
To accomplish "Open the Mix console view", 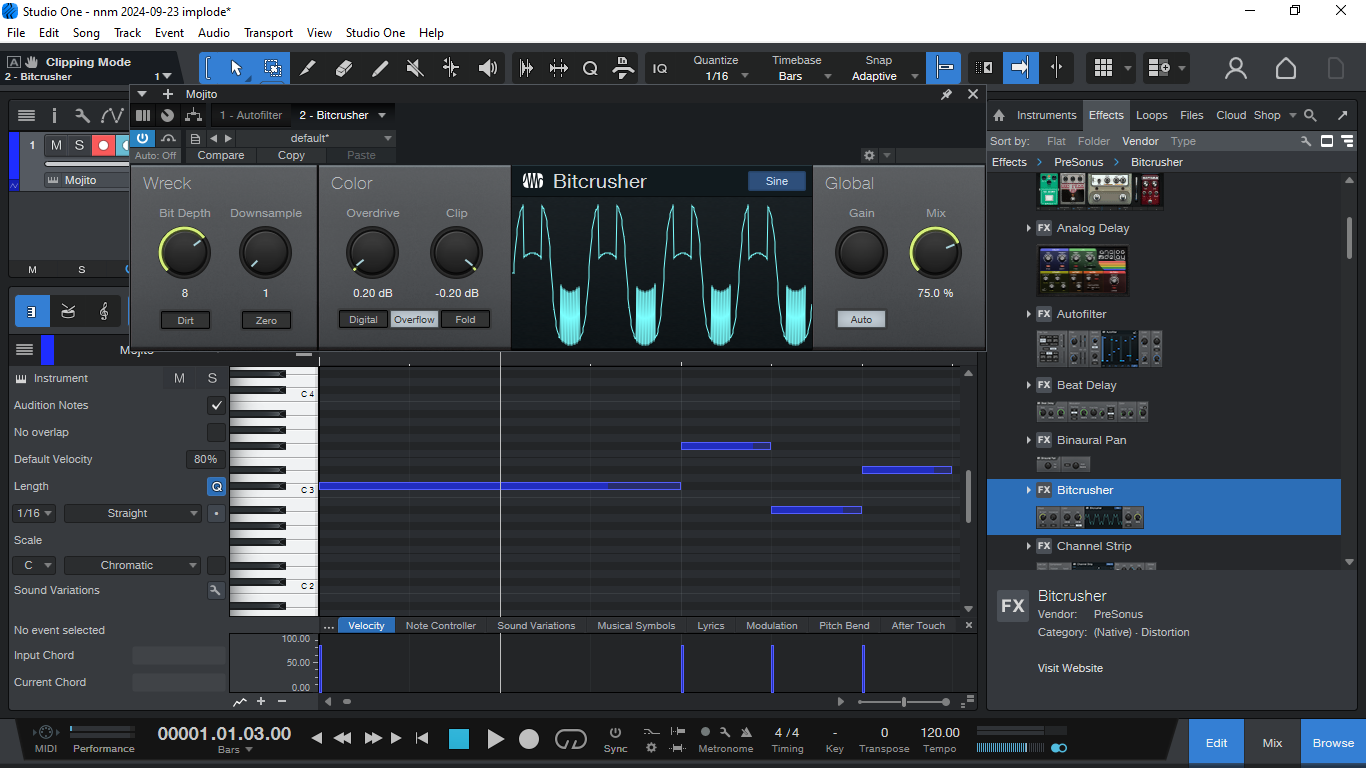I will click(x=1272, y=743).
